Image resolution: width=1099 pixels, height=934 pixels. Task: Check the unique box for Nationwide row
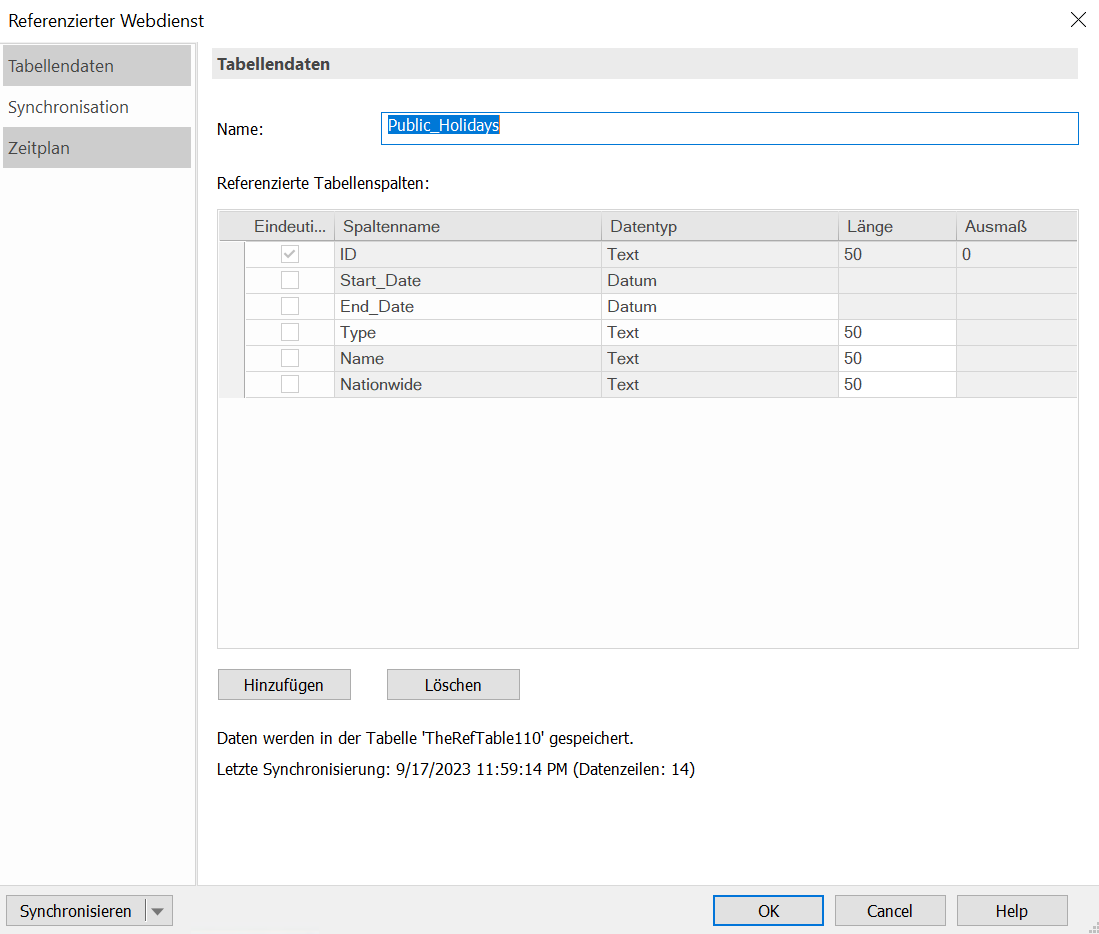(289, 384)
